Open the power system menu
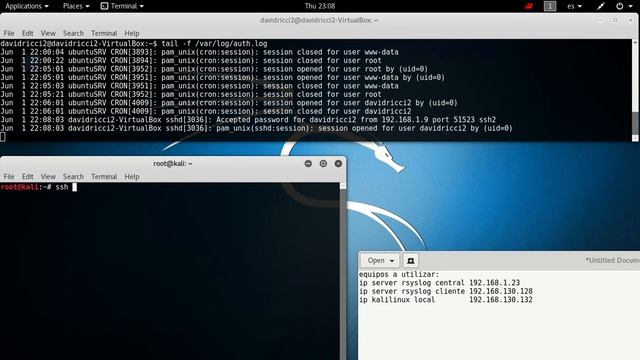Viewport: 640px width, 360px height. [624, 6]
